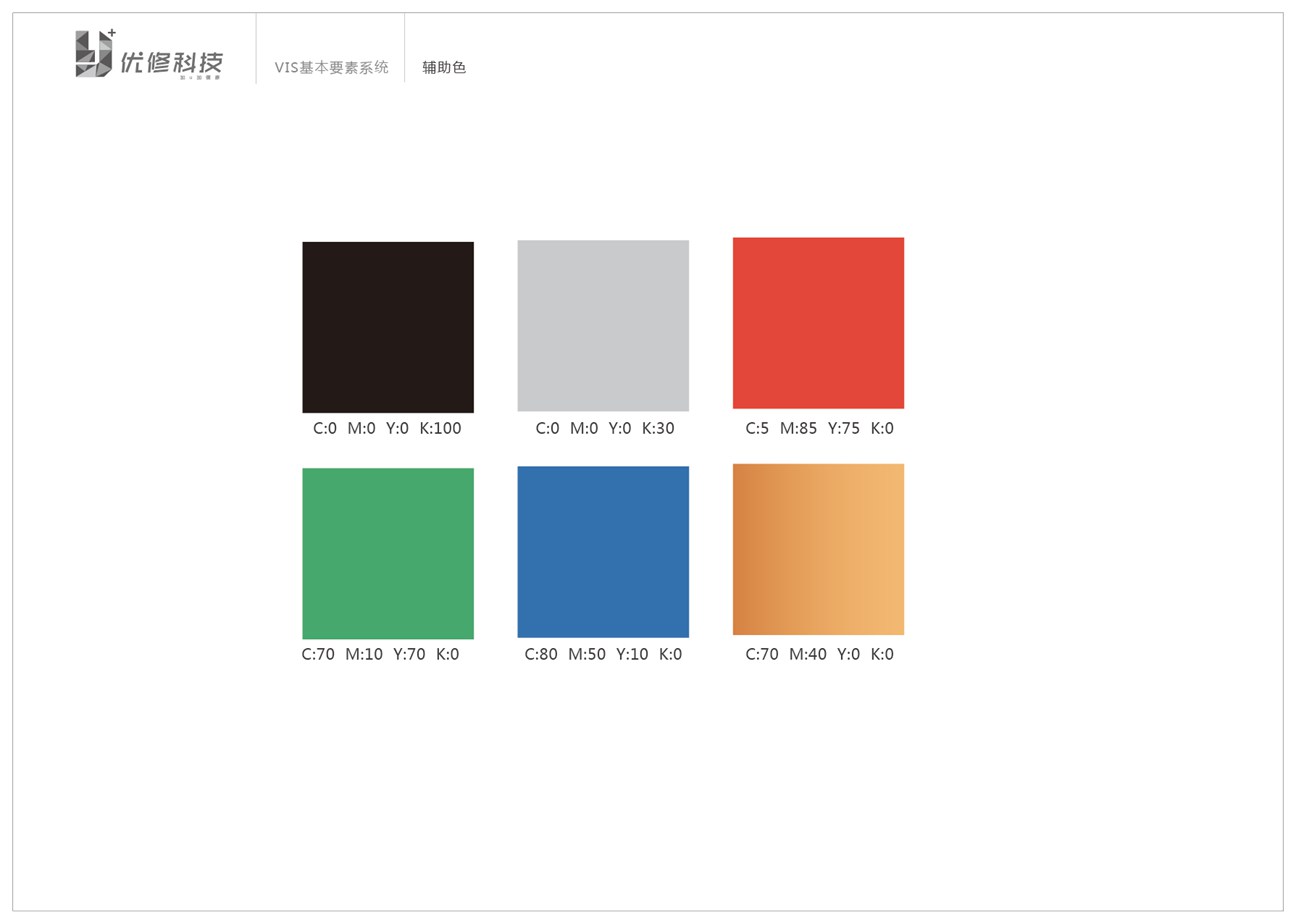The width and height of the screenshot is (1296, 924).
Task: Click the Y:75 value under red swatch
Action: (843, 428)
